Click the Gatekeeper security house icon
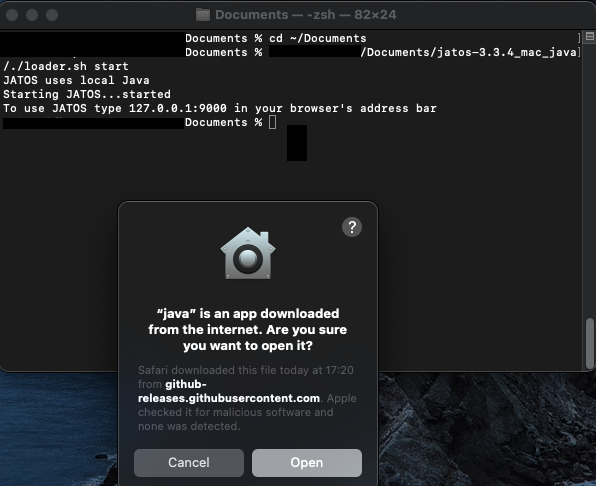596x486 pixels. (x=248, y=253)
